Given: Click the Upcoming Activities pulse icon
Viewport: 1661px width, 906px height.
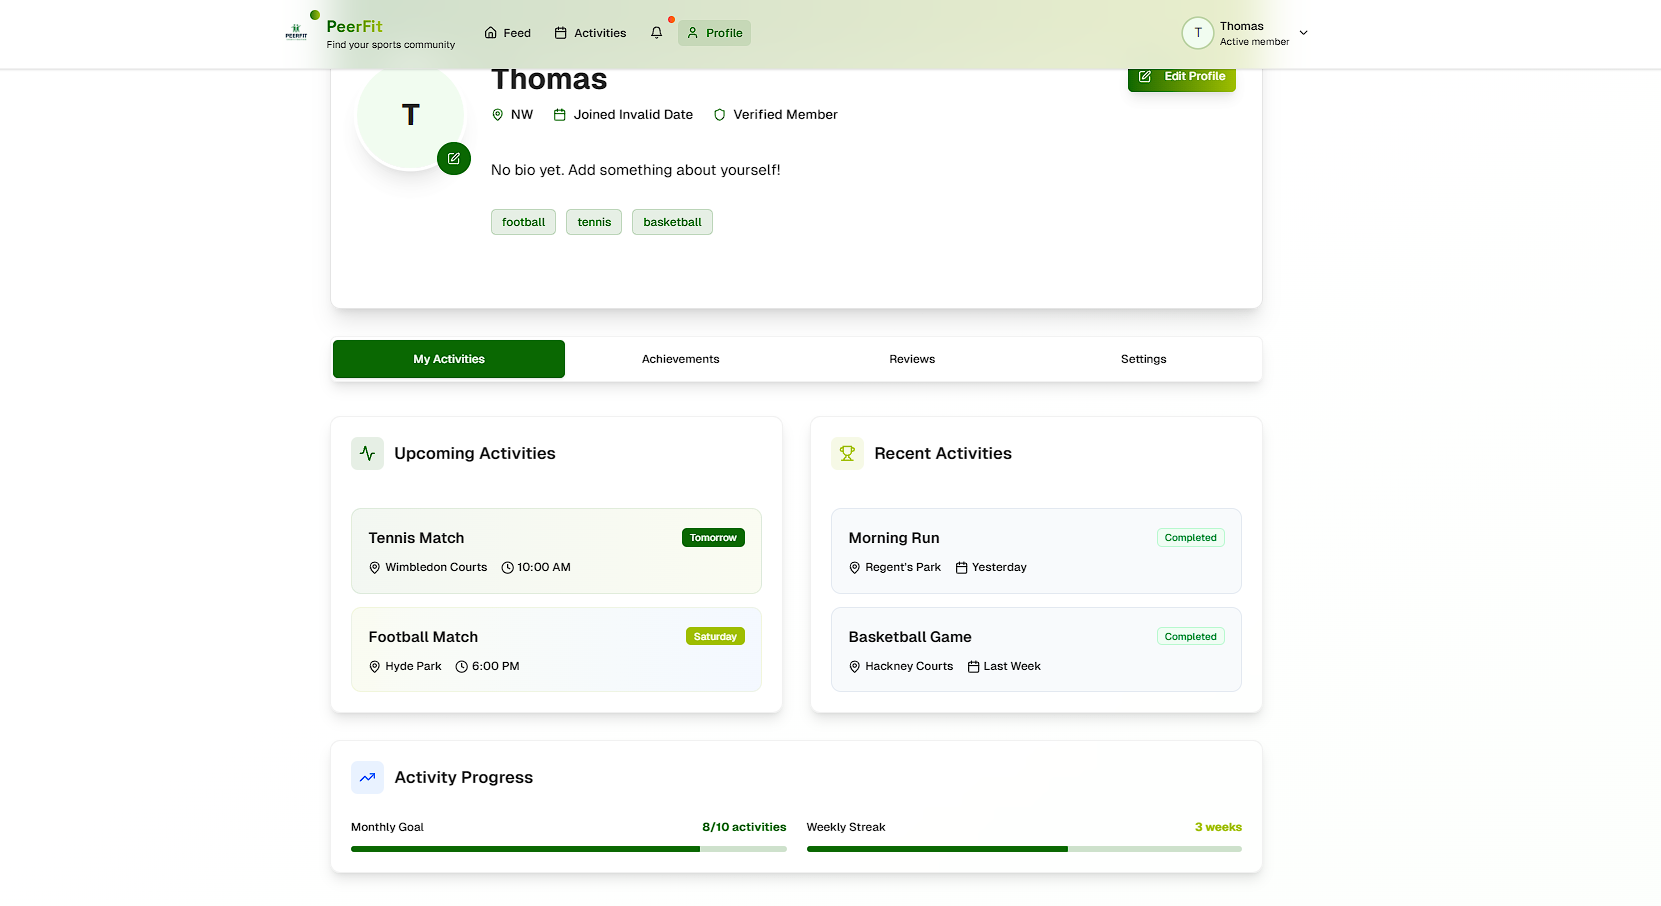Looking at the screenshot, I should pyautogui.click(x=367, y=453).
